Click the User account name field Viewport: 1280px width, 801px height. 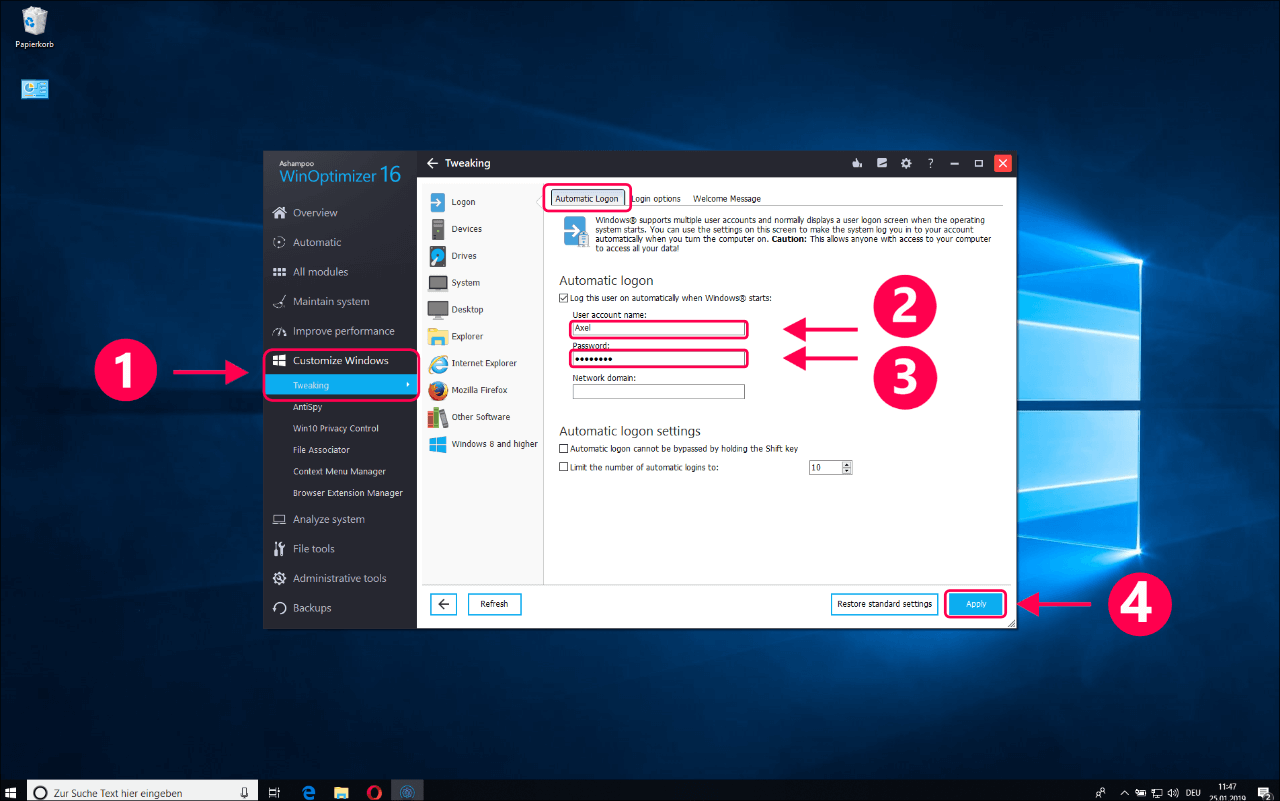point(658,328)
